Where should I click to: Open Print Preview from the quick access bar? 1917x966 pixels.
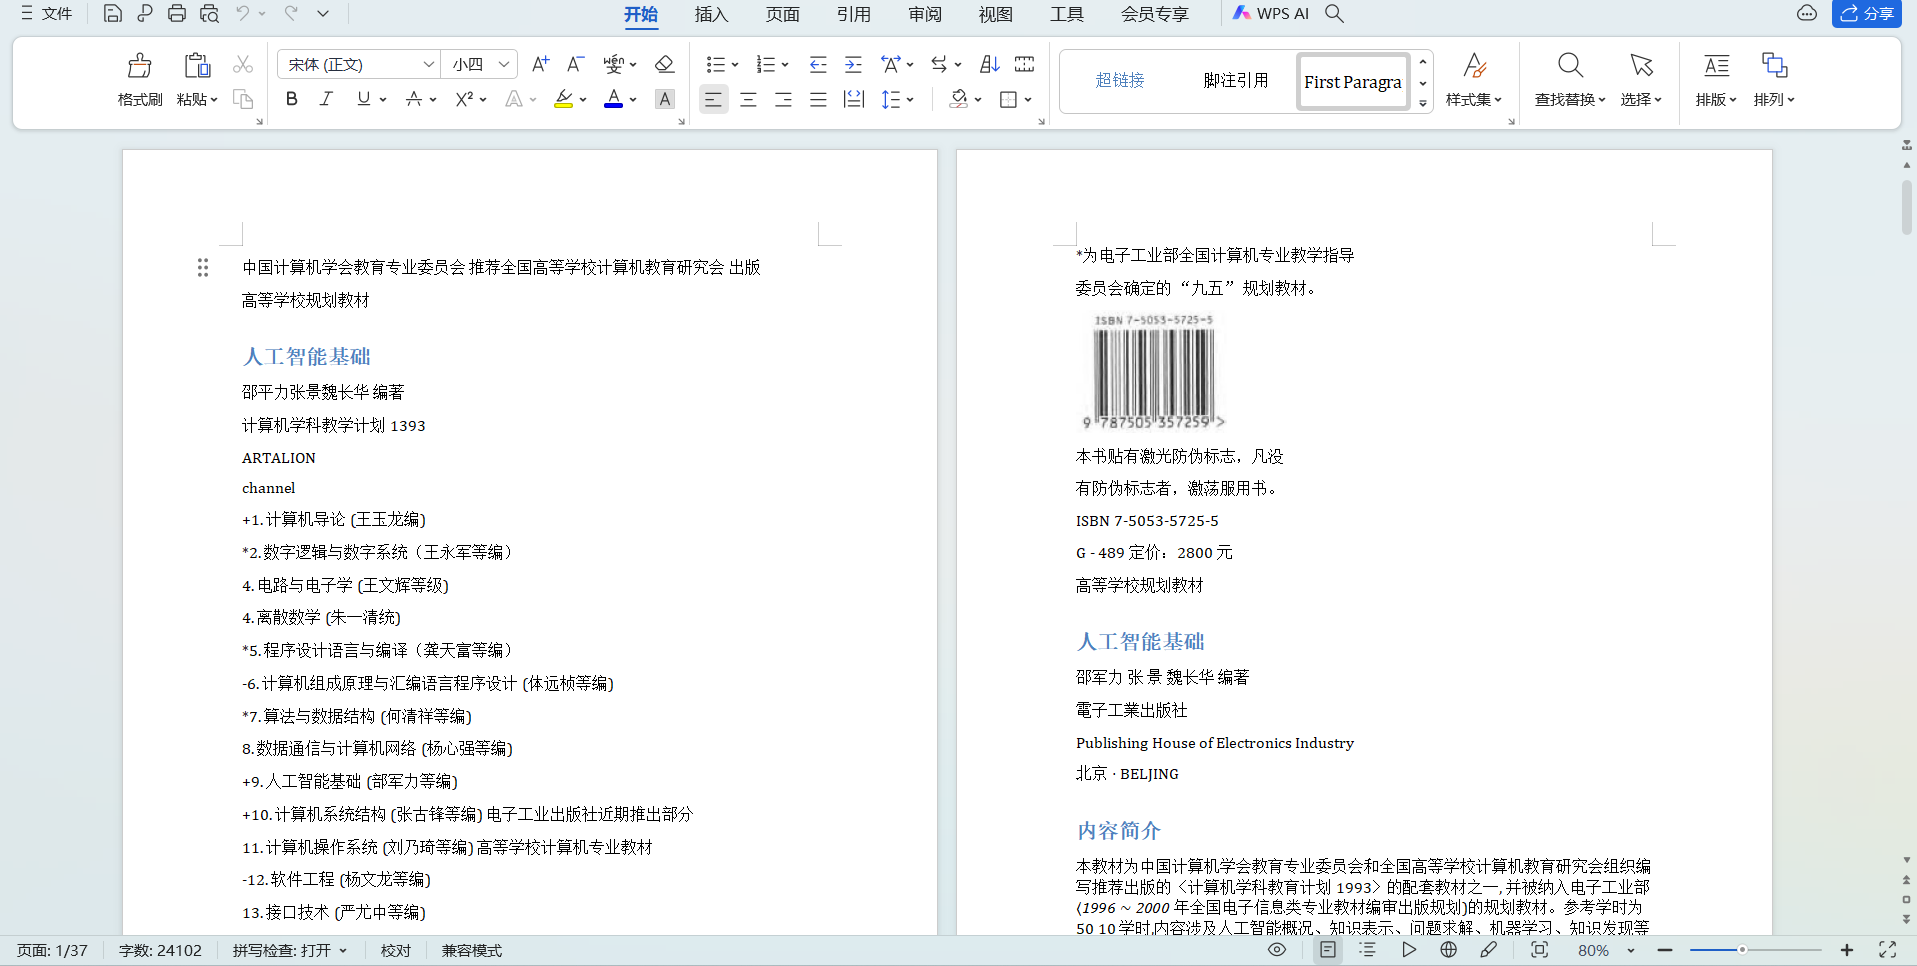[209, 14]
